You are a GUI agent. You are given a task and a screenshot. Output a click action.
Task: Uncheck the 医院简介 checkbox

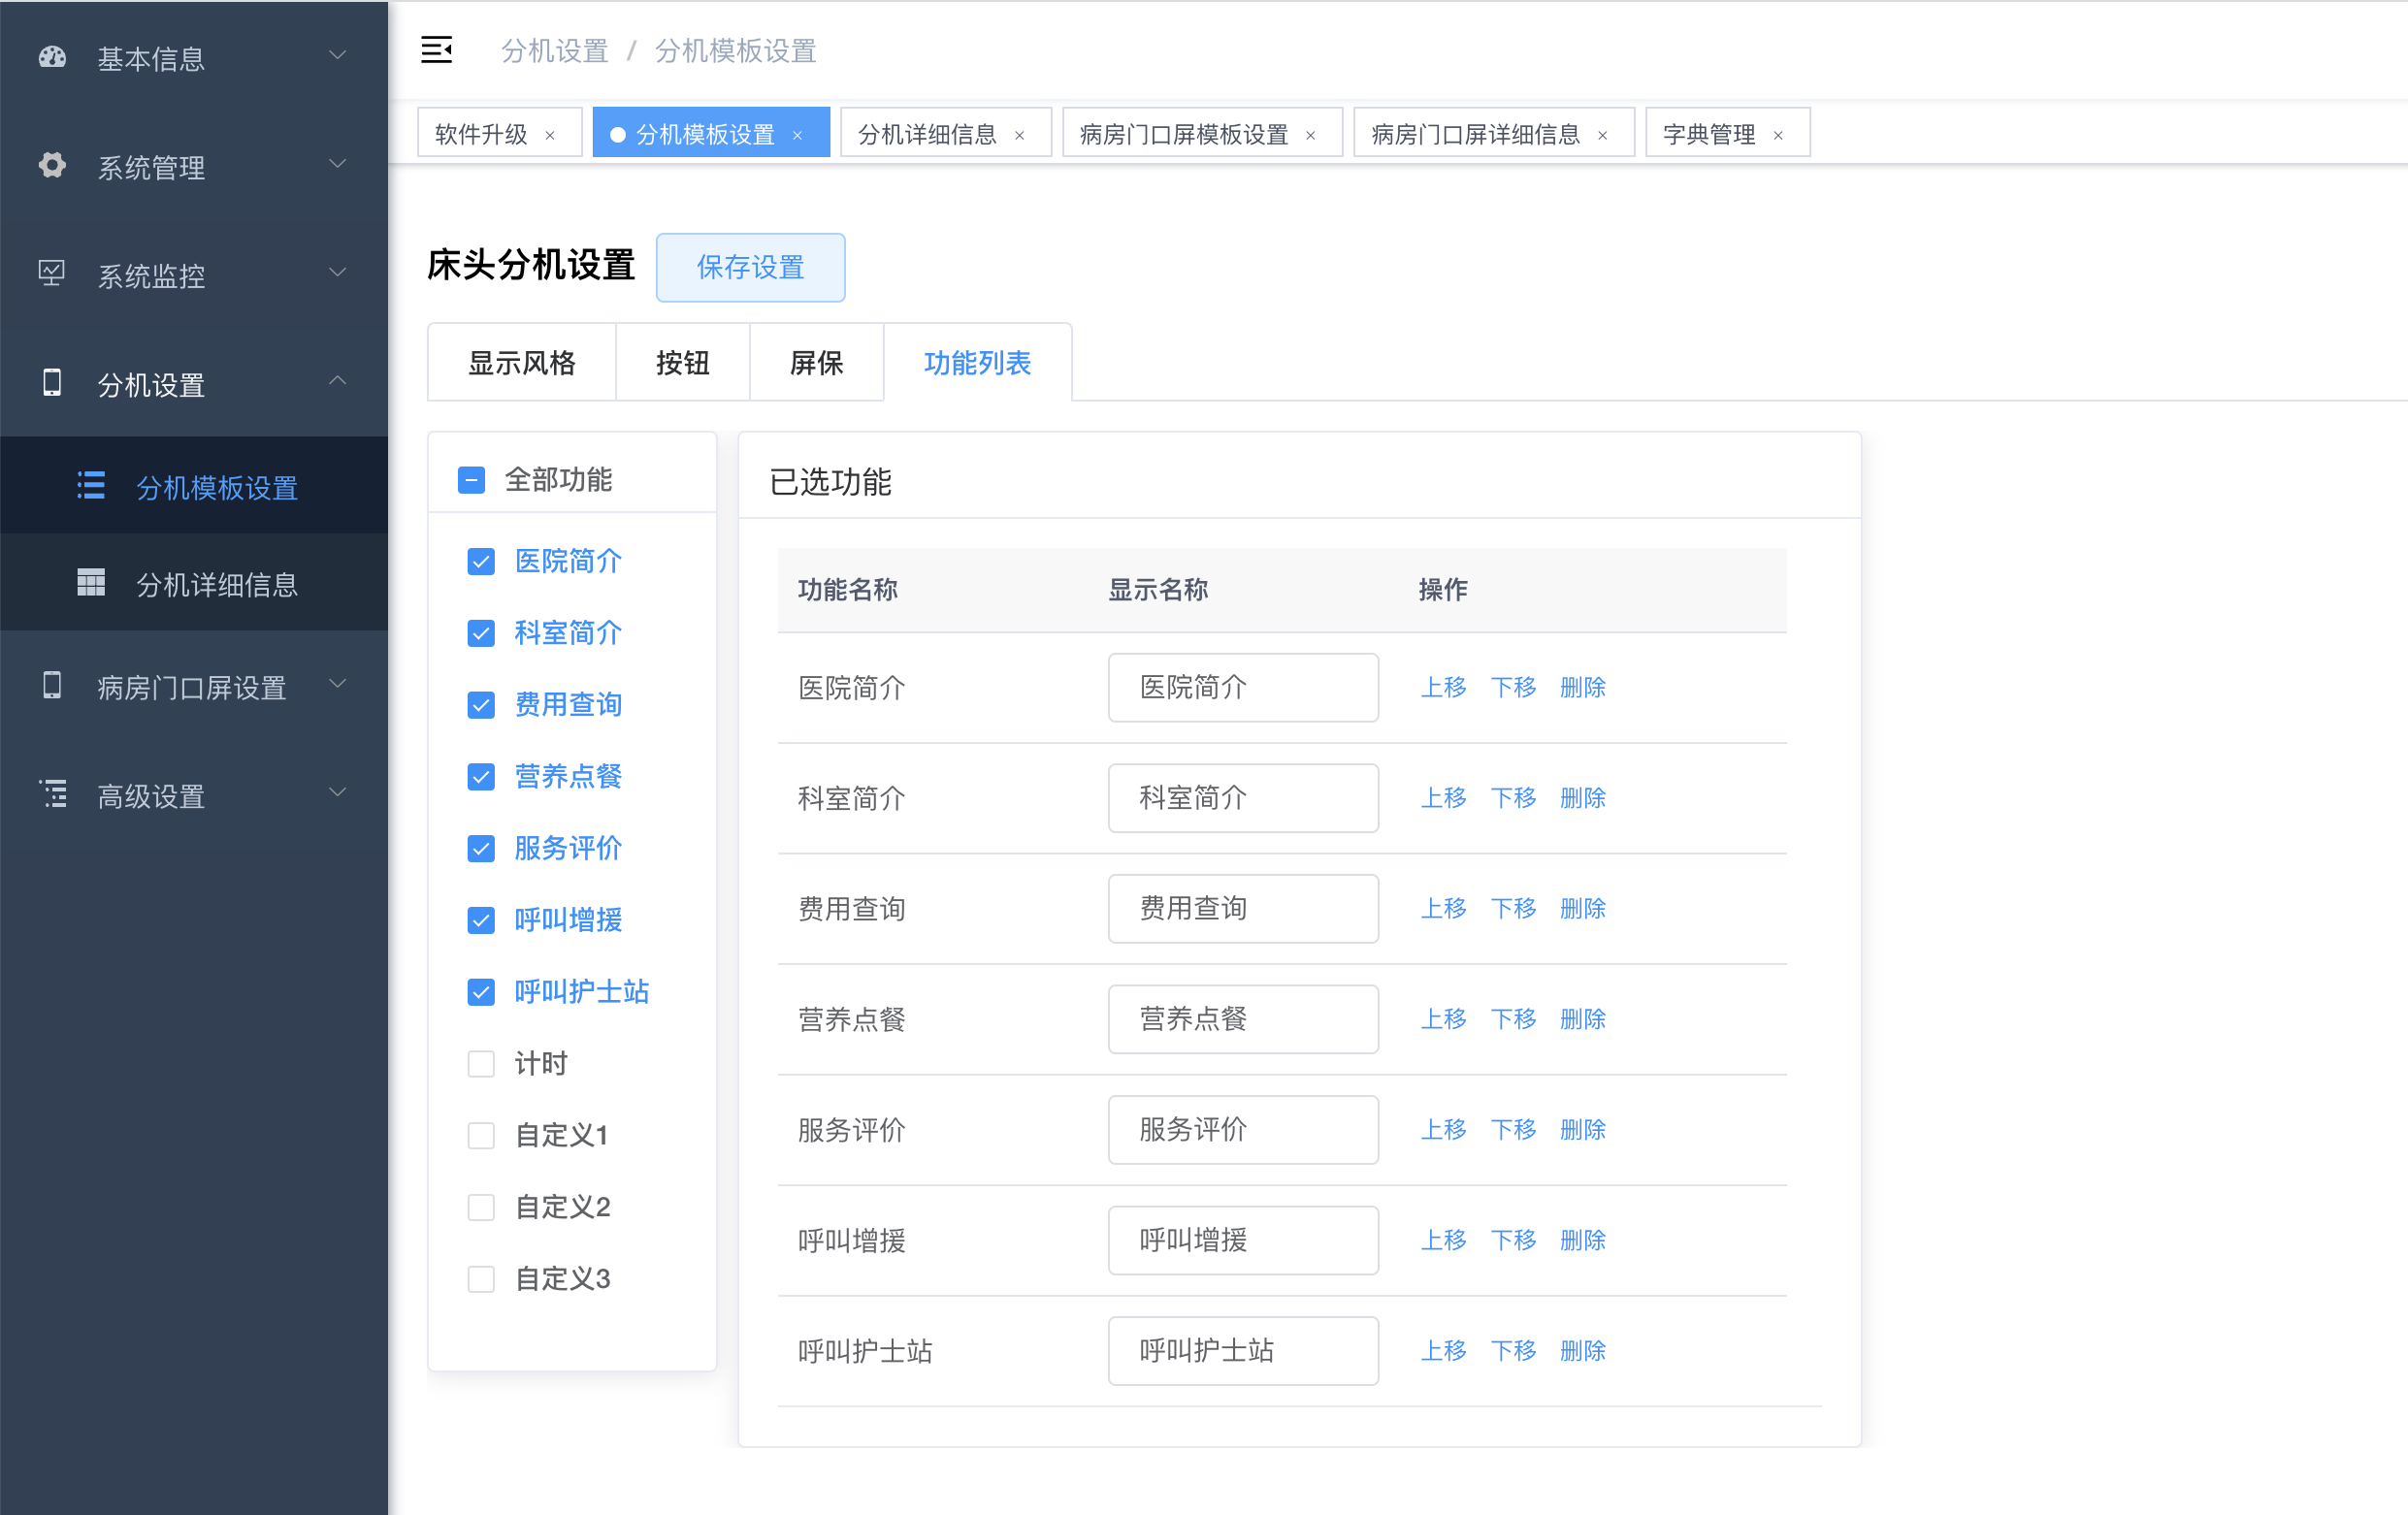coord(481,562)
